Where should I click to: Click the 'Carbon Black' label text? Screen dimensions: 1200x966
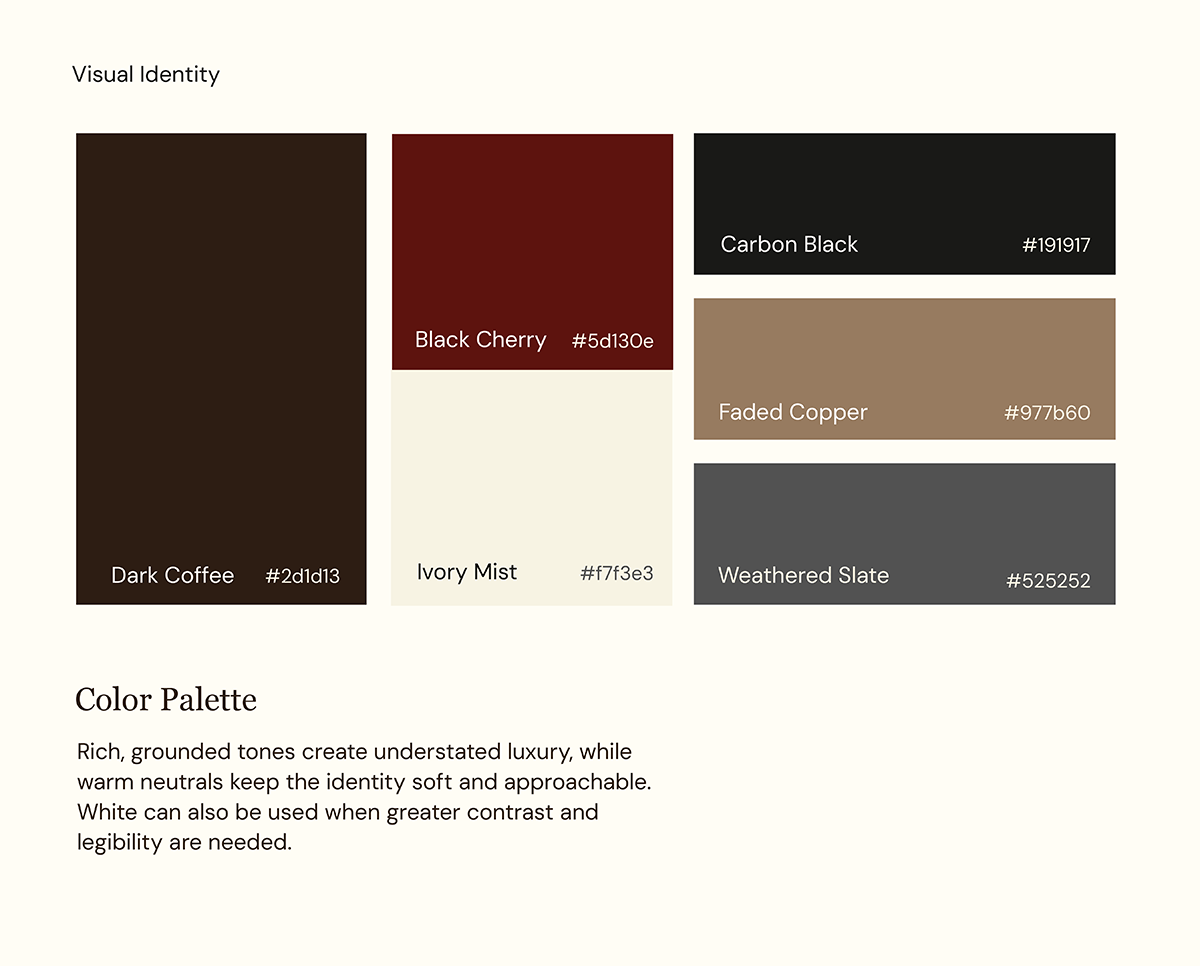[x=789, y=244]
